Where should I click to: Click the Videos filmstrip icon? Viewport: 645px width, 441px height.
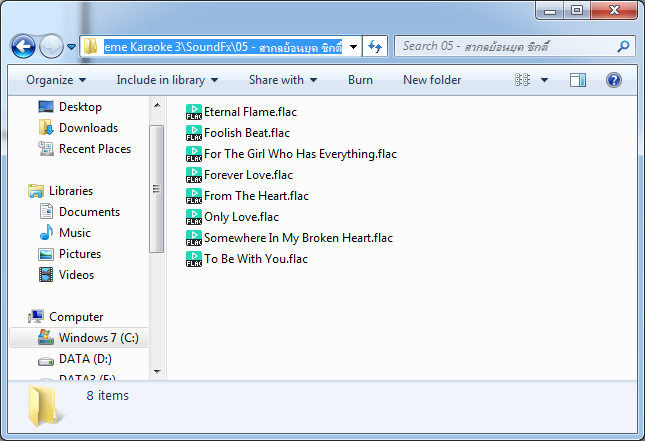46,274
